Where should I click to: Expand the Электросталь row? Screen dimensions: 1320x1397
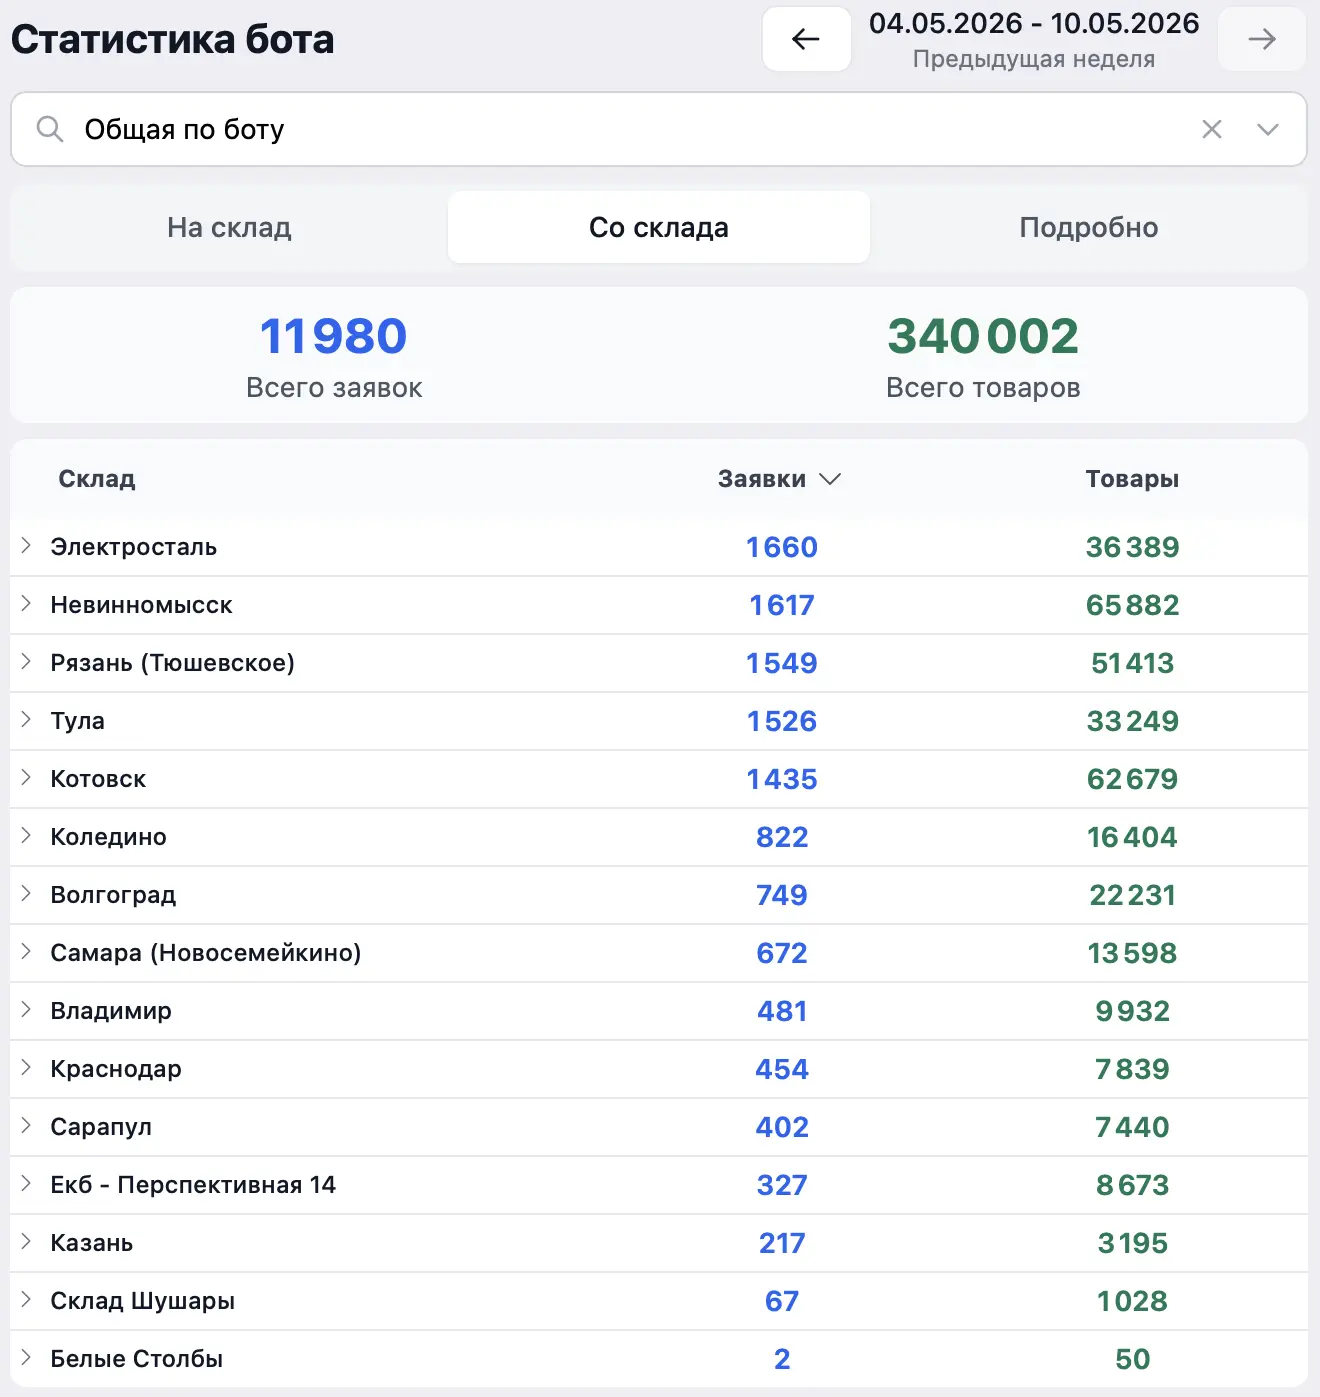[x=27, y=546]
